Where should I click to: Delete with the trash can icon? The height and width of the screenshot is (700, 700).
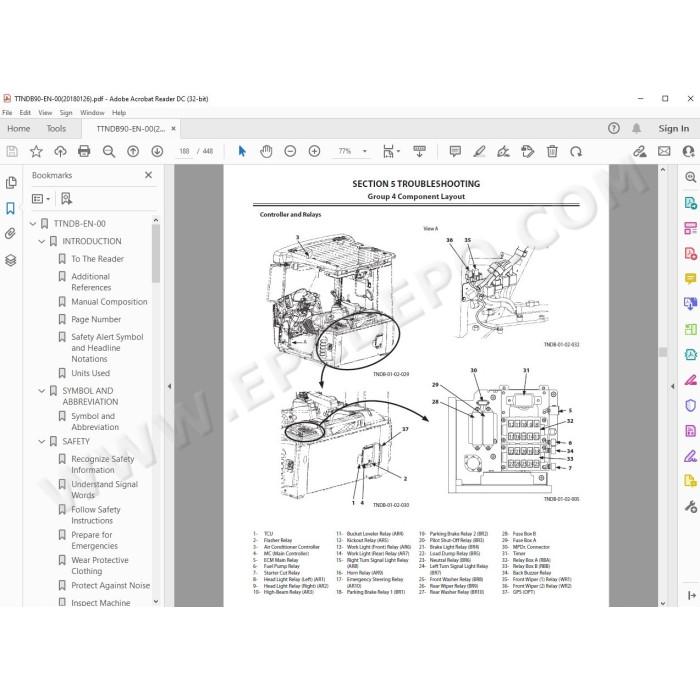(552, 151)
